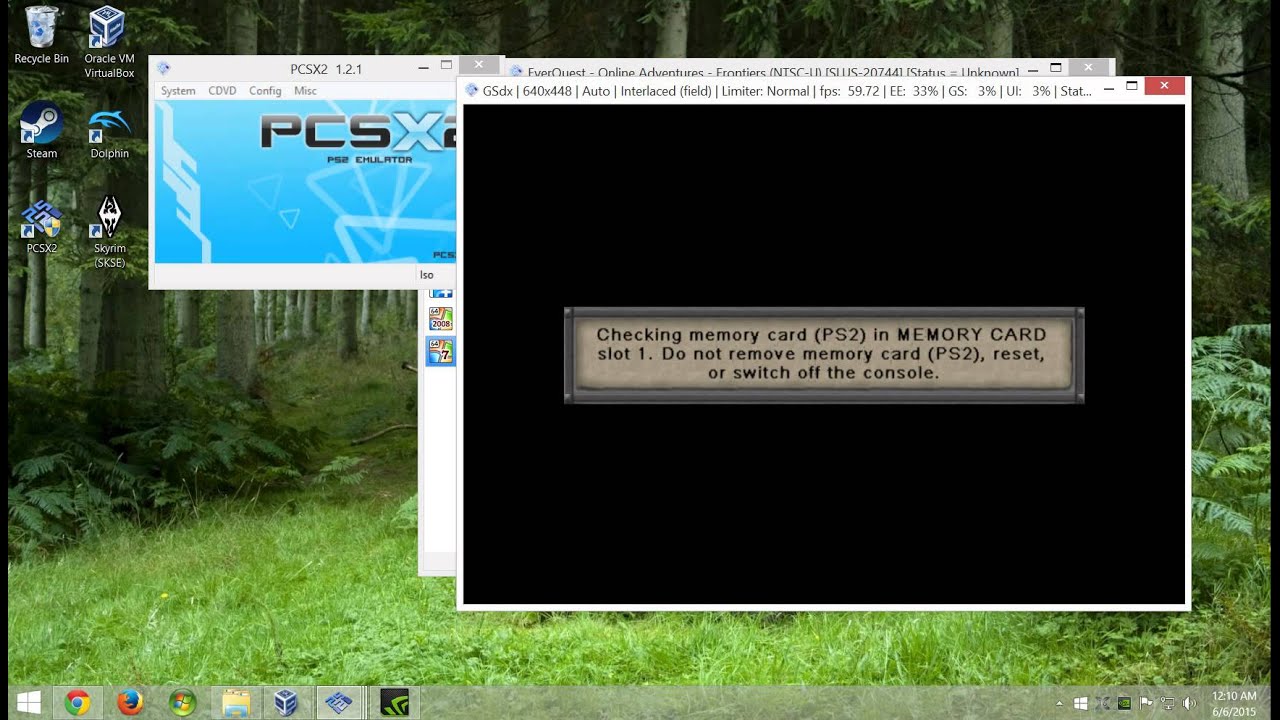1280x720 pixels.
Task: Close the GSdx game window
Action: pyautogui.click(x=1165, y=86)
